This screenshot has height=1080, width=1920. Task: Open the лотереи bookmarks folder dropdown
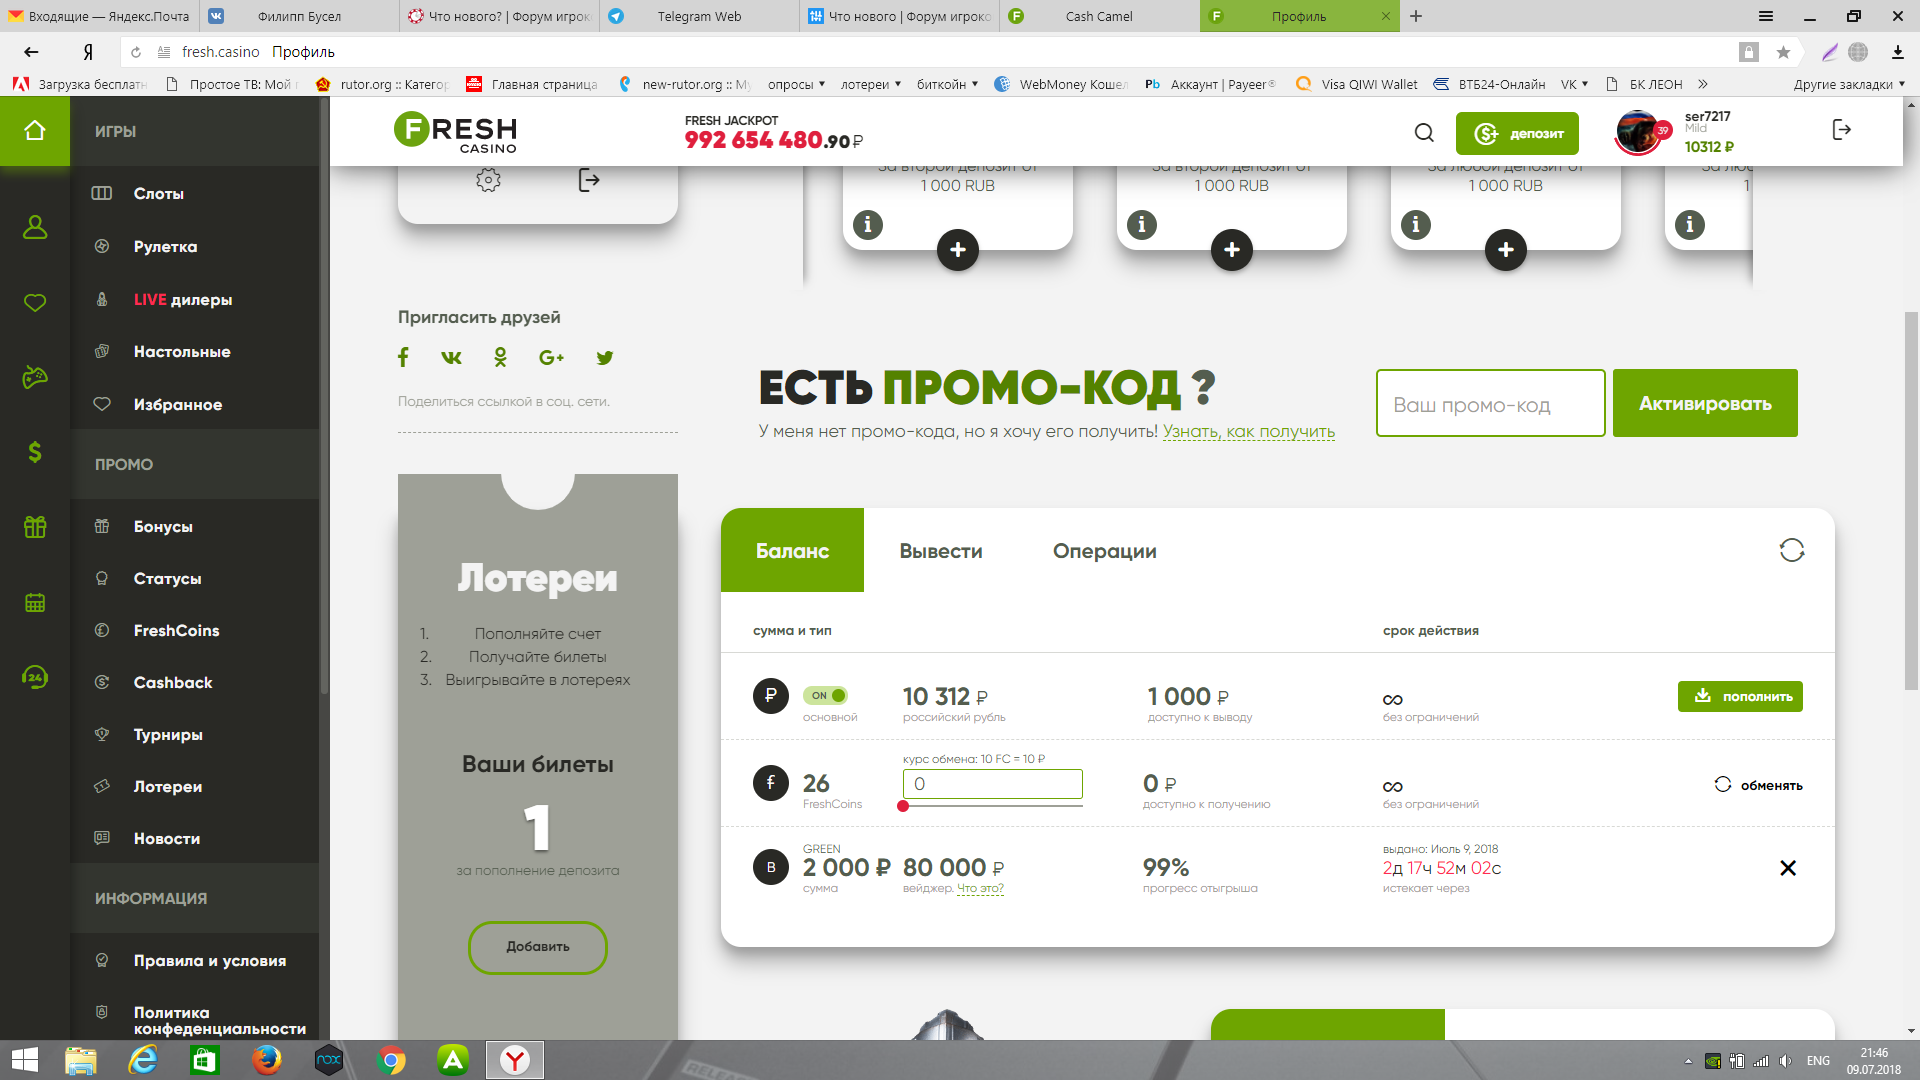click(871, 84)
